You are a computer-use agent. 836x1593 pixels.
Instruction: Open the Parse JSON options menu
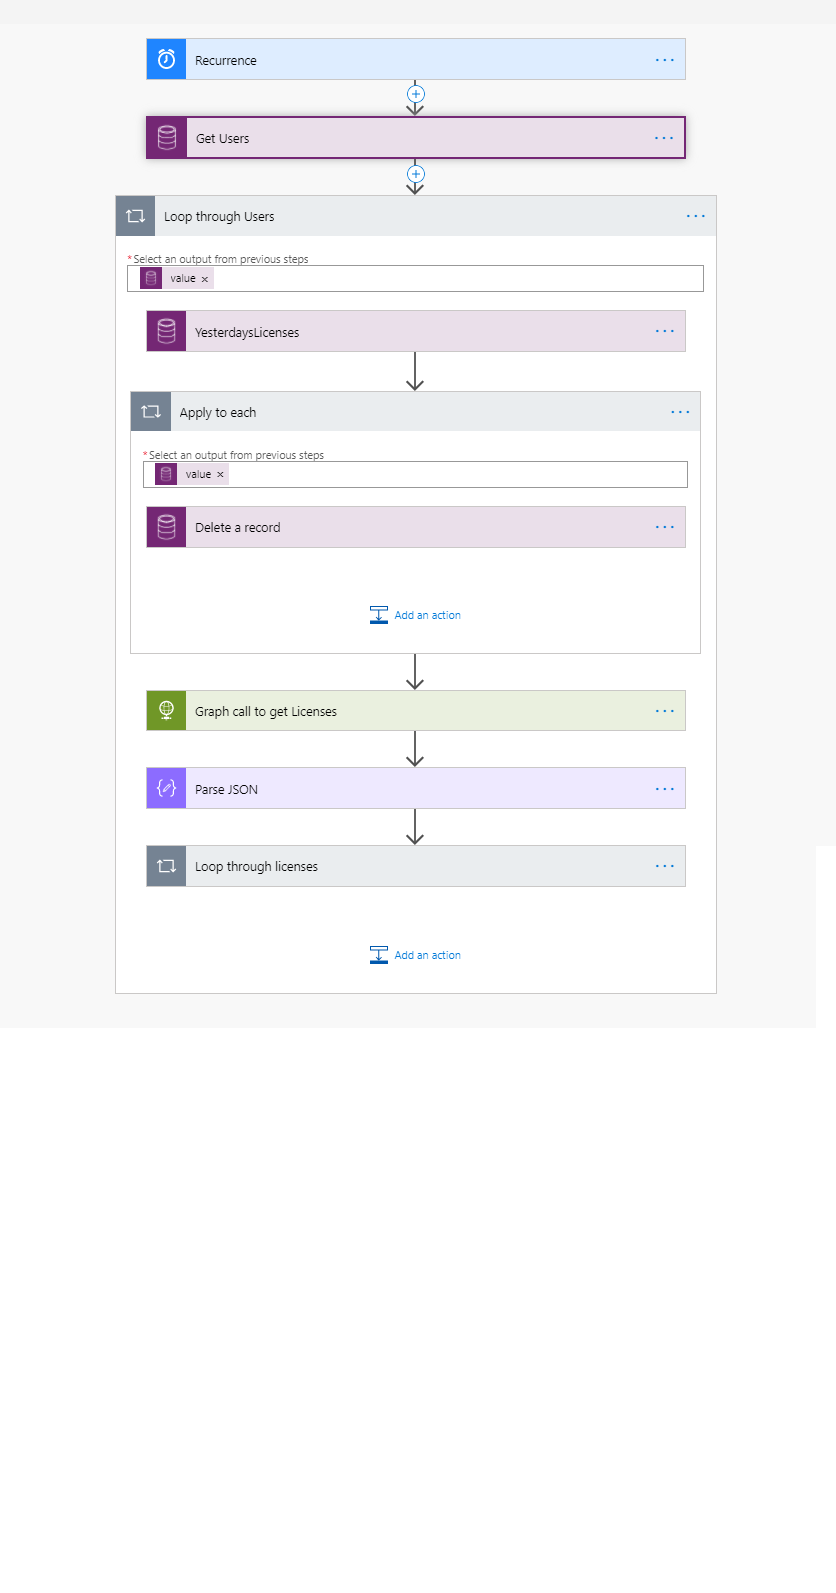pyautogui.click(x=665, y=789)
